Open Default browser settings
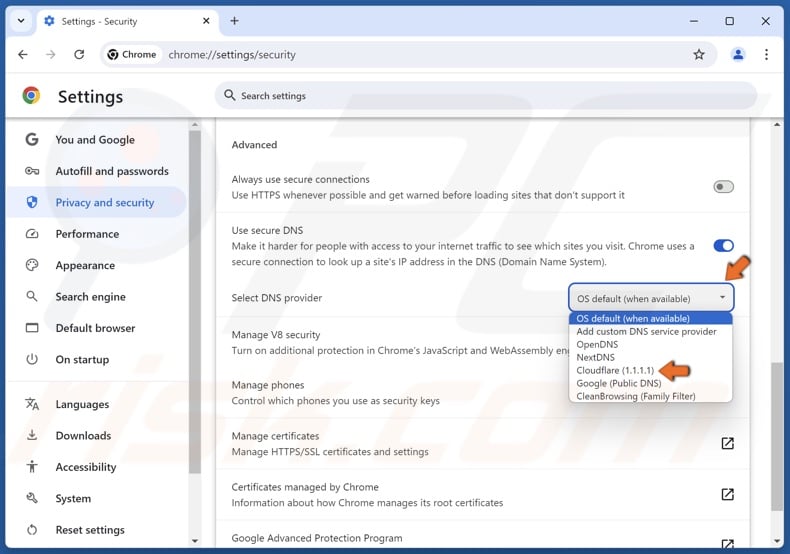 (x=96, y=328)
